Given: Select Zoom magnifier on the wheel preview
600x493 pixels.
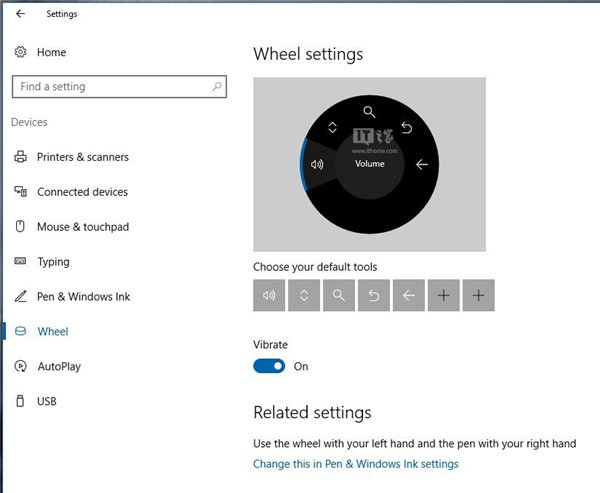Looking at the screenshot, I should click(x=369, y=112).
